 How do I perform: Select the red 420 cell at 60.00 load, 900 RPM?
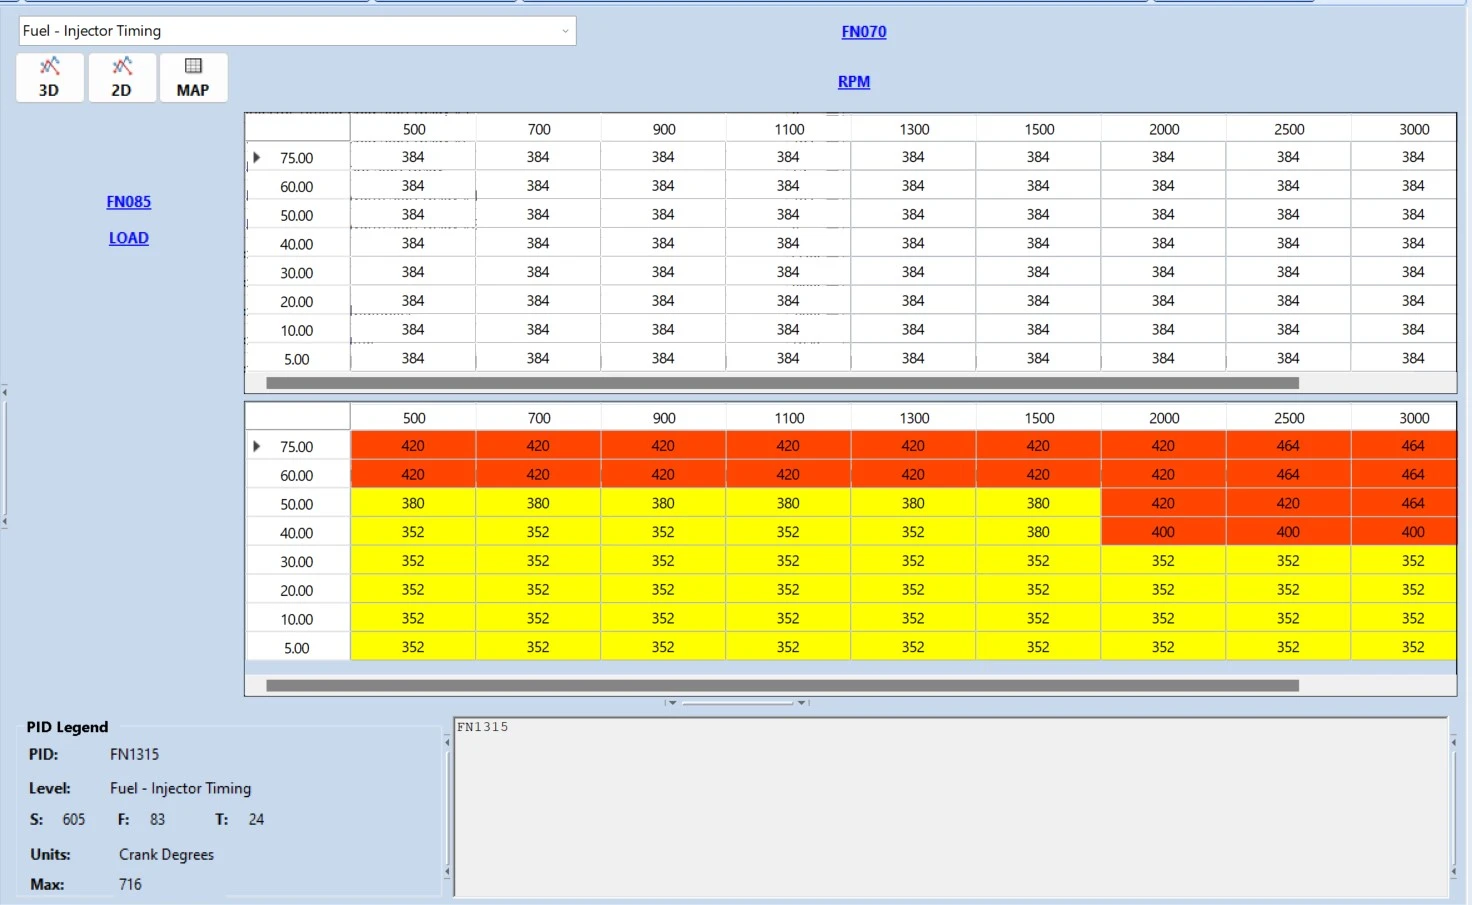(663, 475)
